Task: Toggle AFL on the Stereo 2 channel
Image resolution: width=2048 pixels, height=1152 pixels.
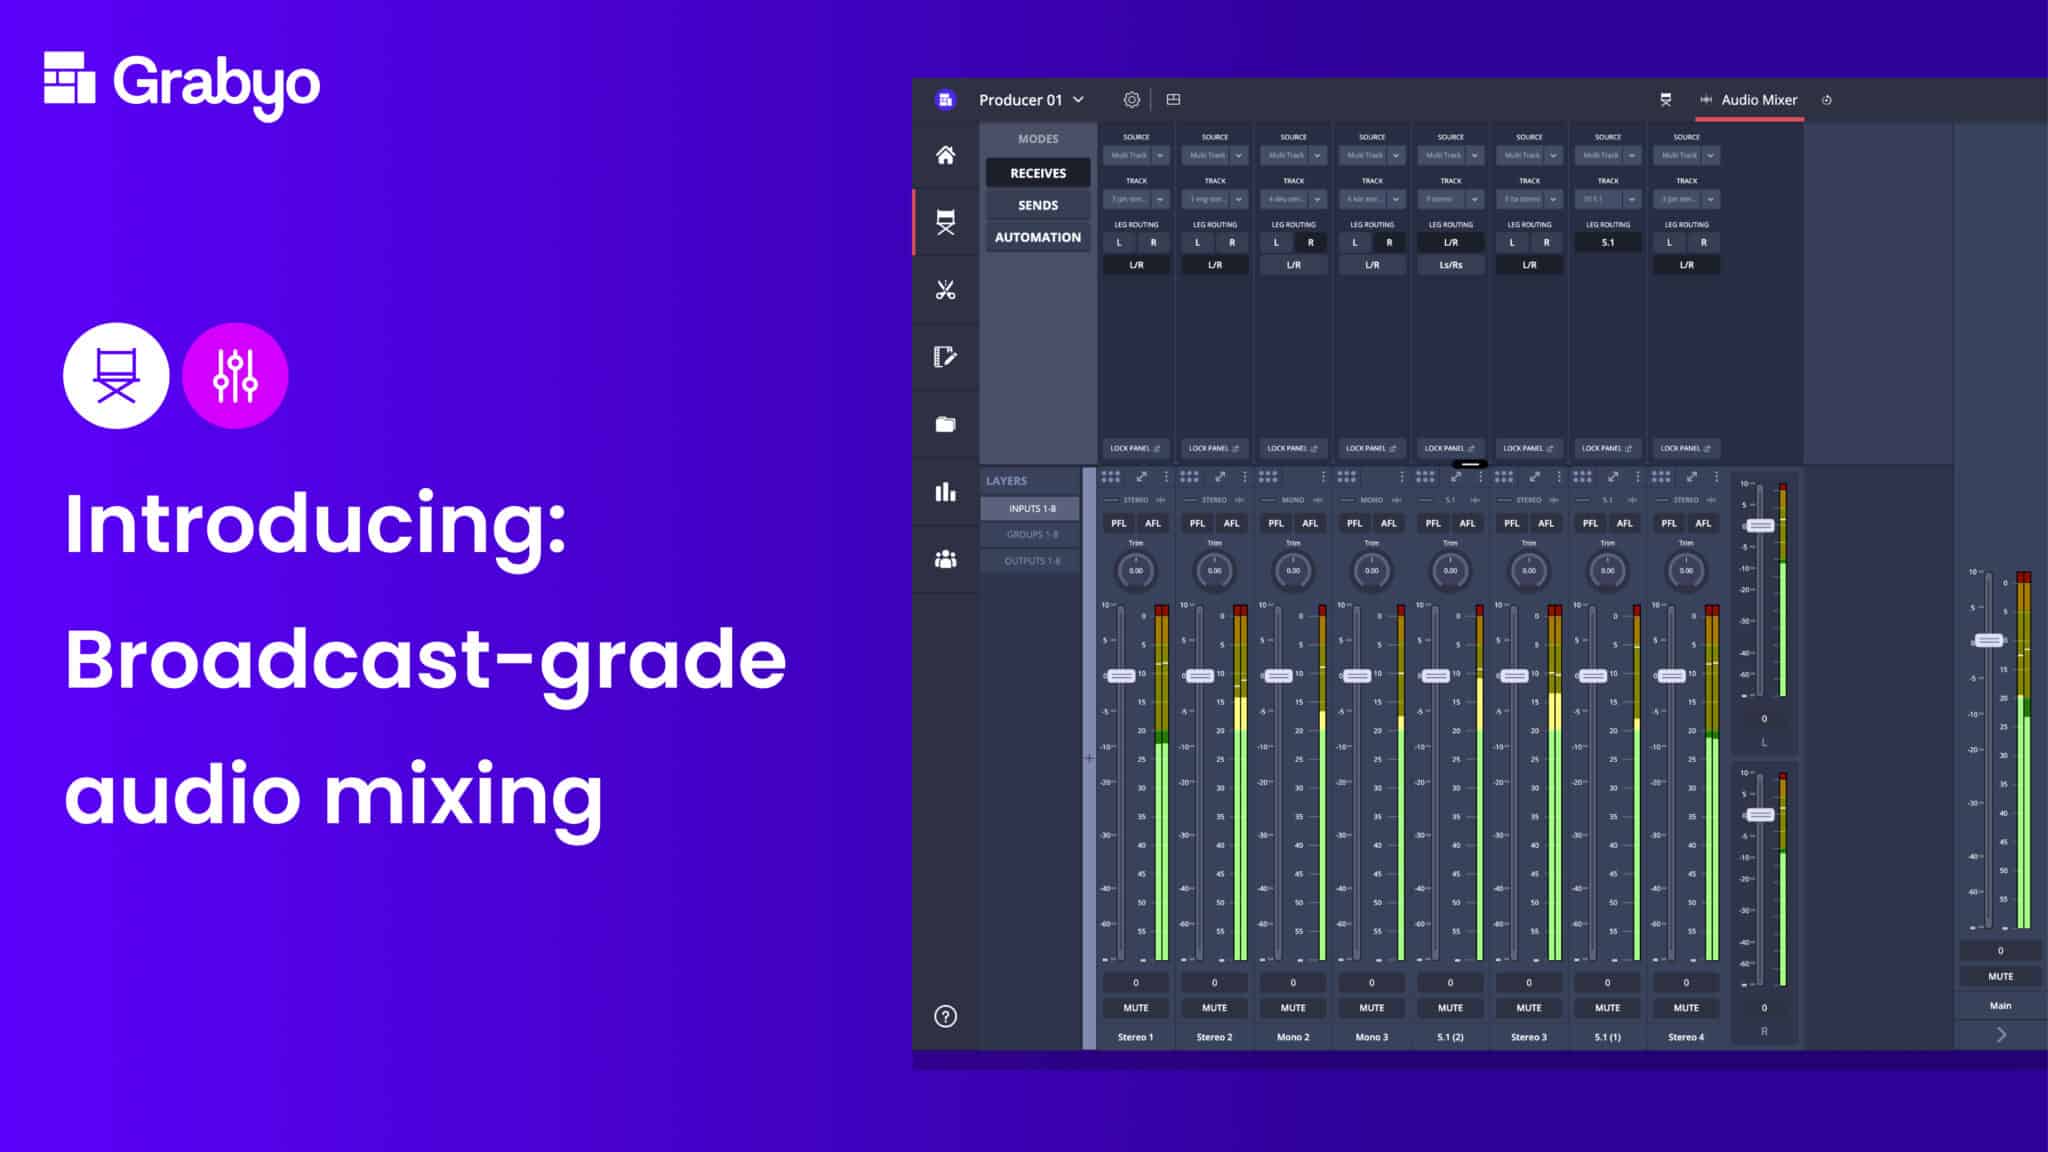Action: pos(1231,523)
